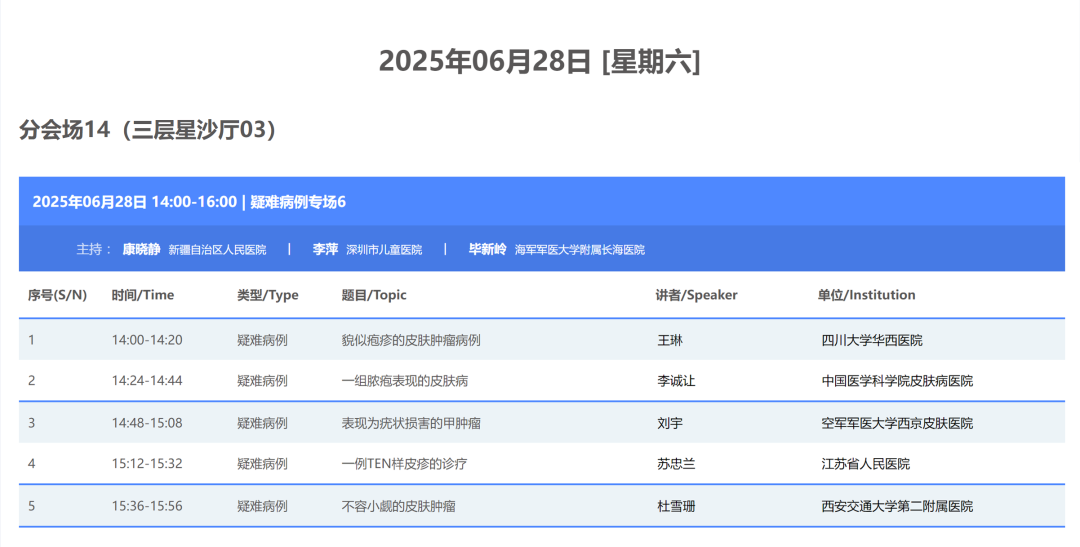Click serial number 4 in 苏忠兰 row
Viewport: 1080px width, 547px height.
click(x=31, y=463)
